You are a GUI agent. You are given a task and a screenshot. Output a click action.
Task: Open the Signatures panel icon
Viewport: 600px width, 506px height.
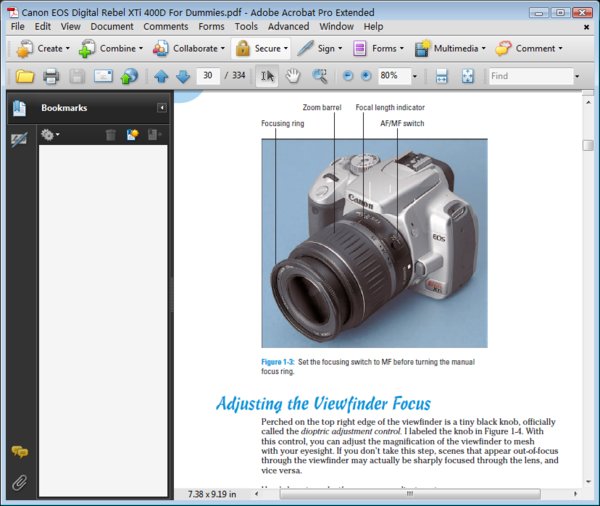19,140
